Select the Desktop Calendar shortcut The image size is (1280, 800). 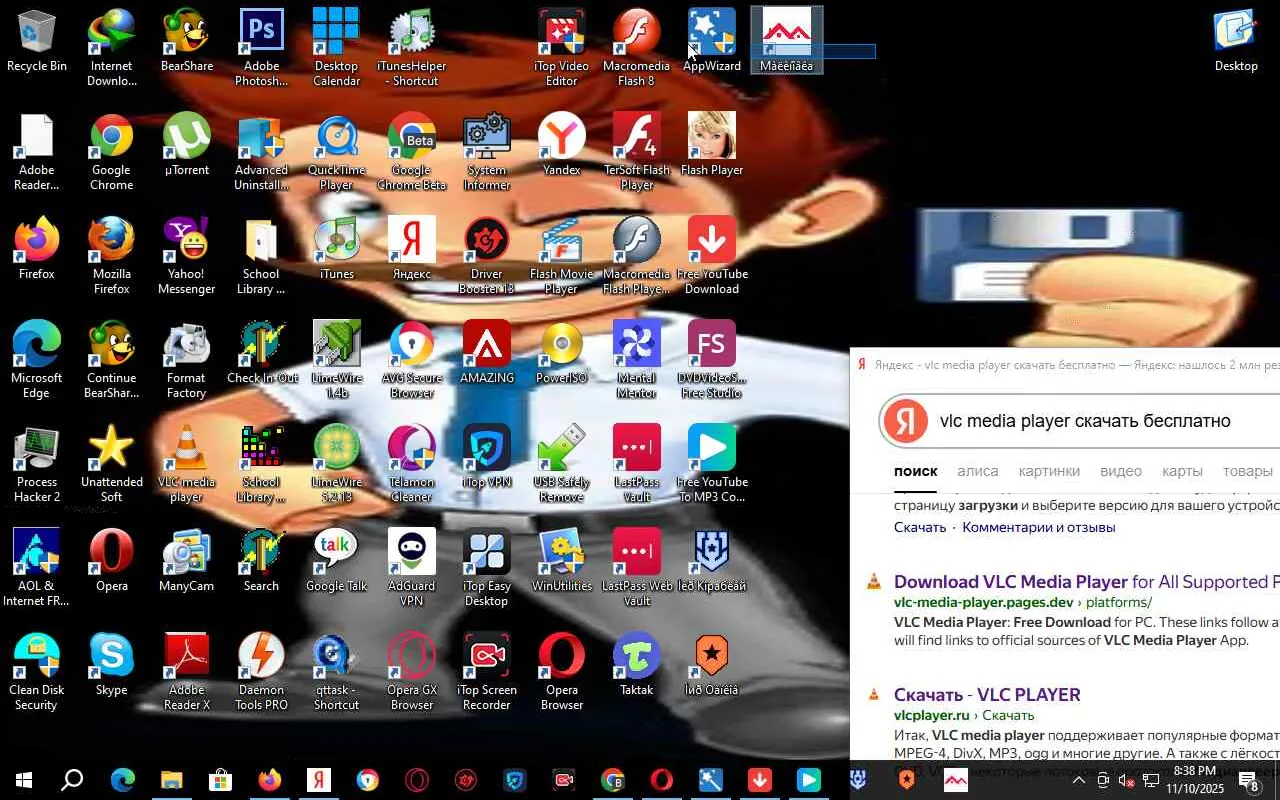(x=336, y=48)
